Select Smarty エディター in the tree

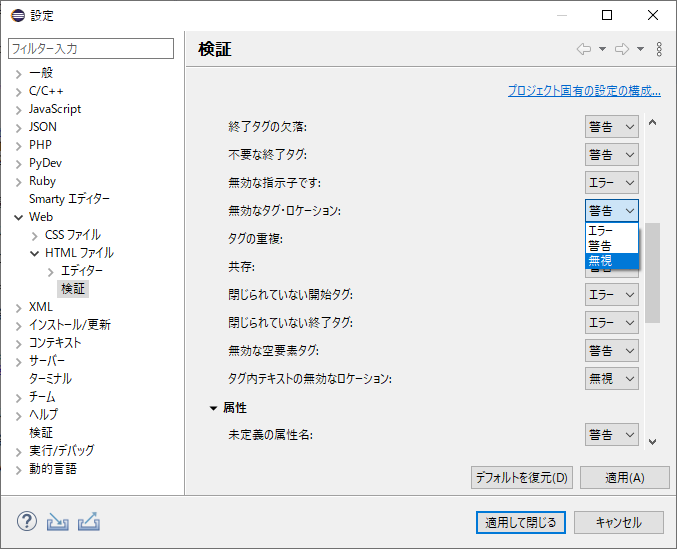69,199
